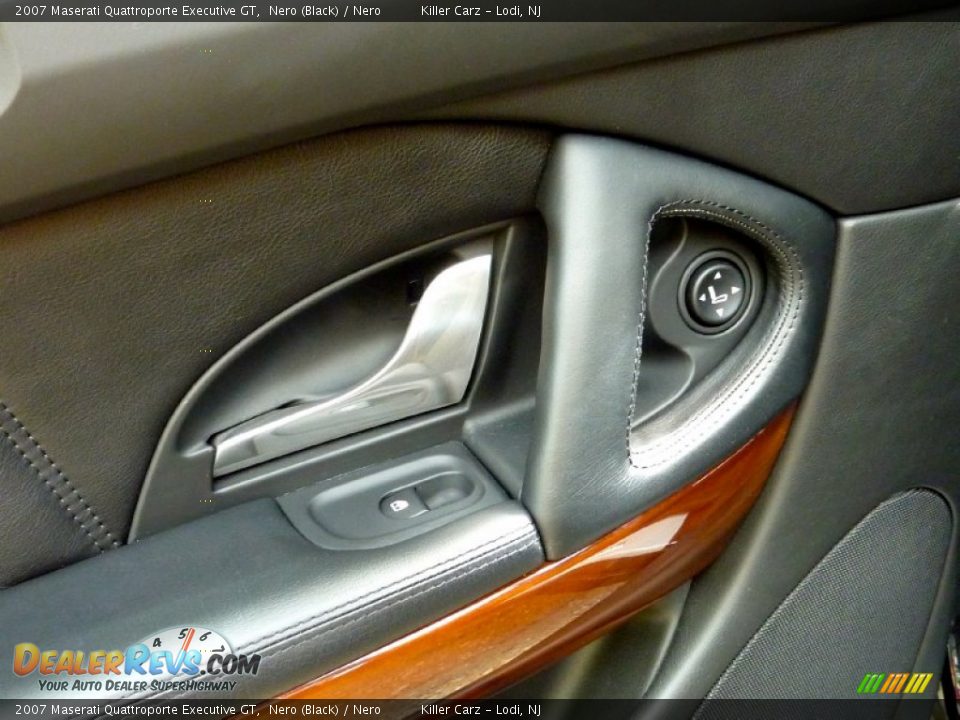This screenshot has height=720, width=960.
Task: Click the bottom caption 'Killer Carz - Lodi, NJ'
Action: point(481,710)
